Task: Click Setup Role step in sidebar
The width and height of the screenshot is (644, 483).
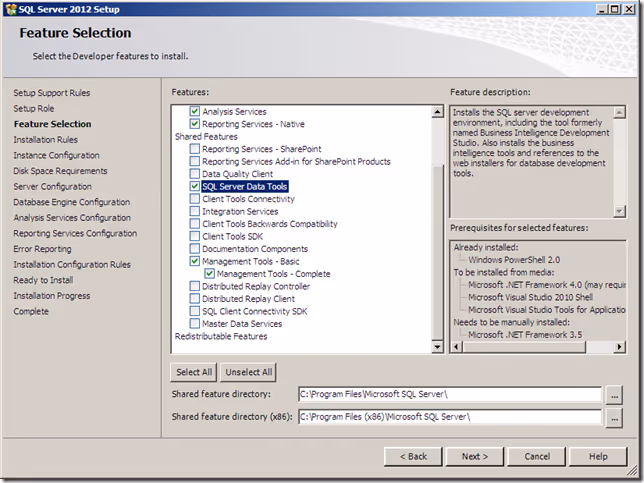Action: coord(34,108)
